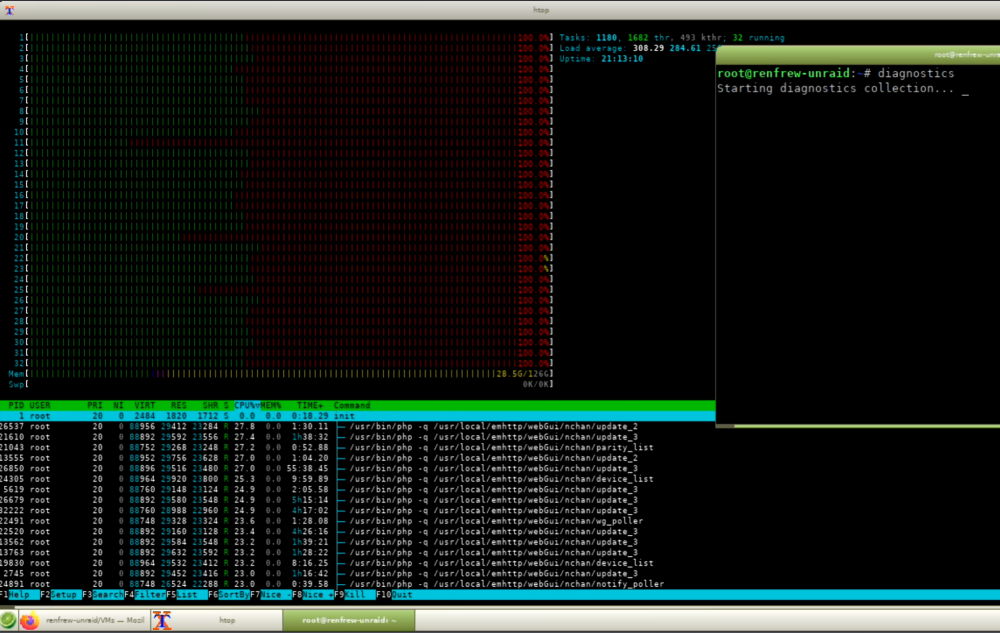1000x633 pixels.
Task: Click the Tasks summary line in htop
Action: 672,38
